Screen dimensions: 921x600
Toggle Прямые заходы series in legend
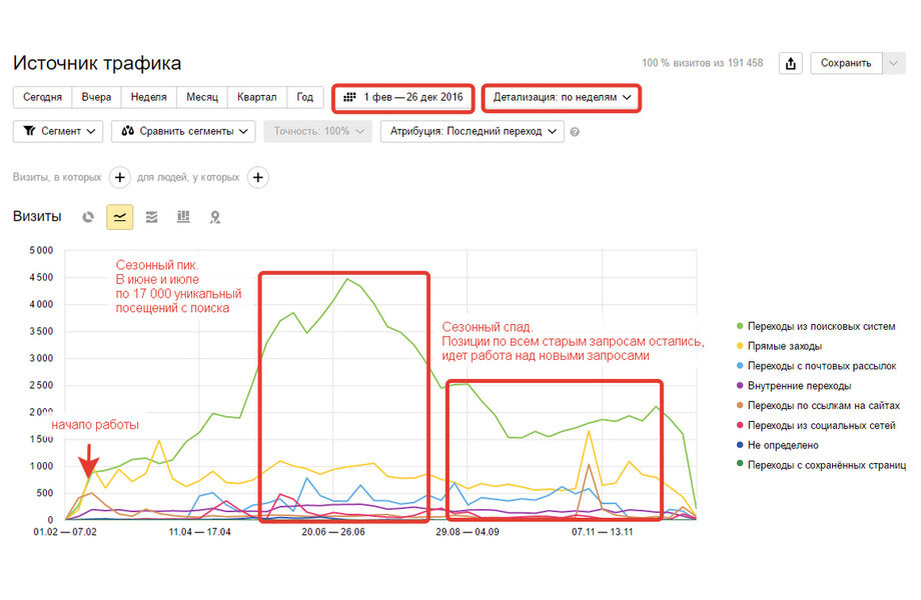point(779,346)
